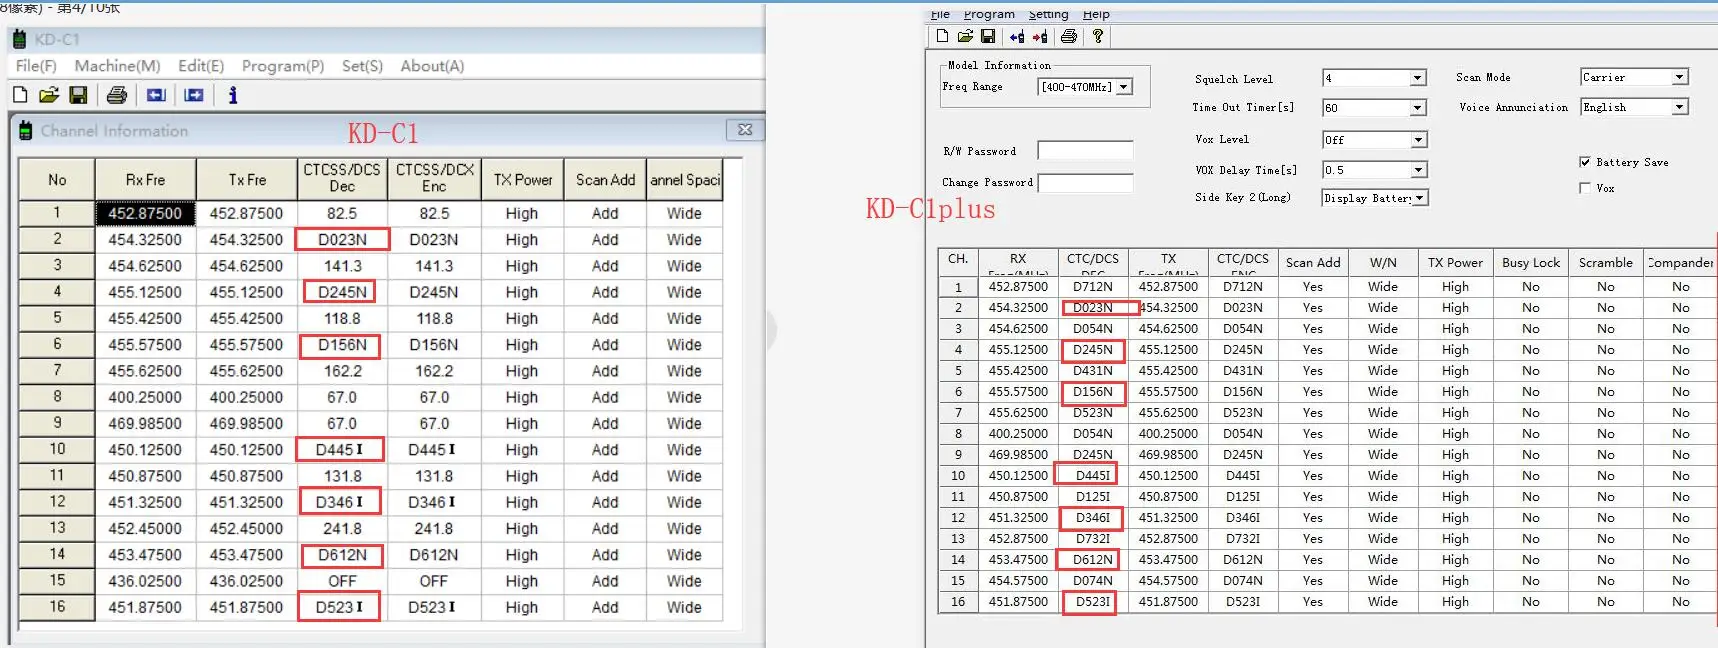Click the TX Power column header in KD-C1
Image resolution: width=1718 pixels, height=648 pixels.
(x=523, y=180)
